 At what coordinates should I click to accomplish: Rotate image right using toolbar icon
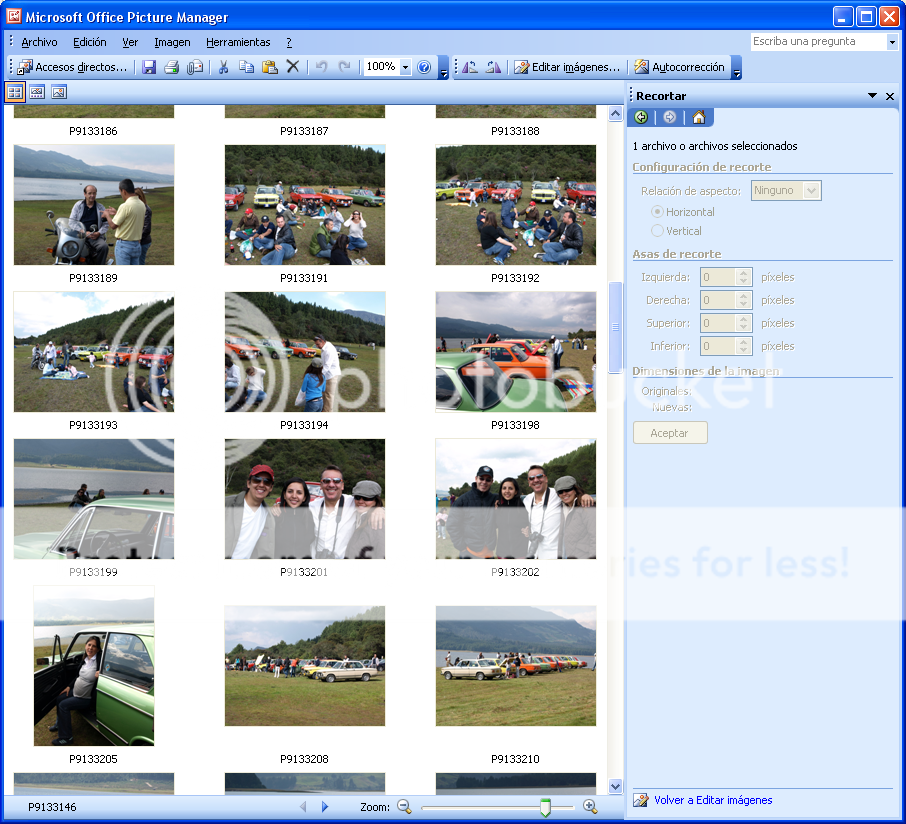click(493, 67)
